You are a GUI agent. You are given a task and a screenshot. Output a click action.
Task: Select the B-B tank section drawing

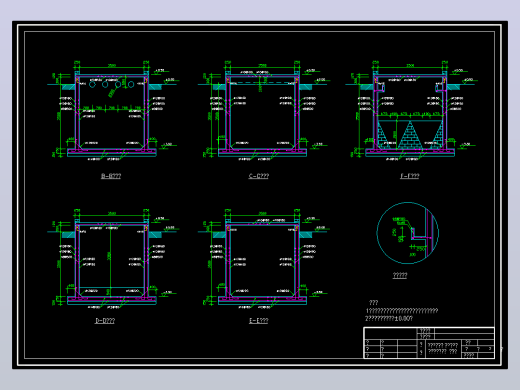pos(112,111)
